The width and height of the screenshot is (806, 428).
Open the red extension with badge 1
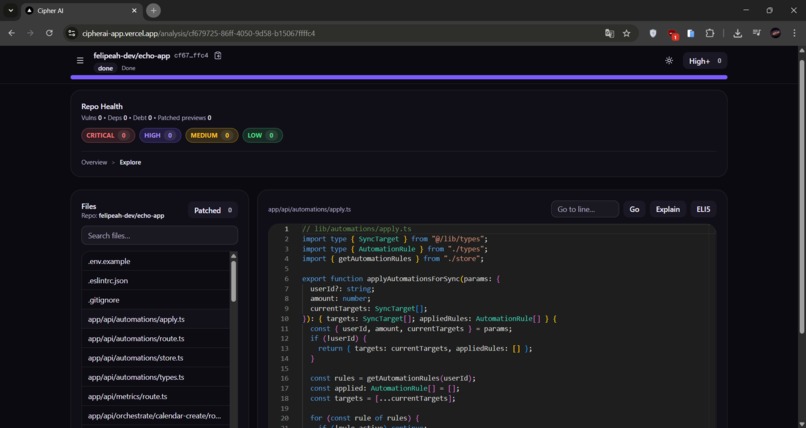[672, 34]
